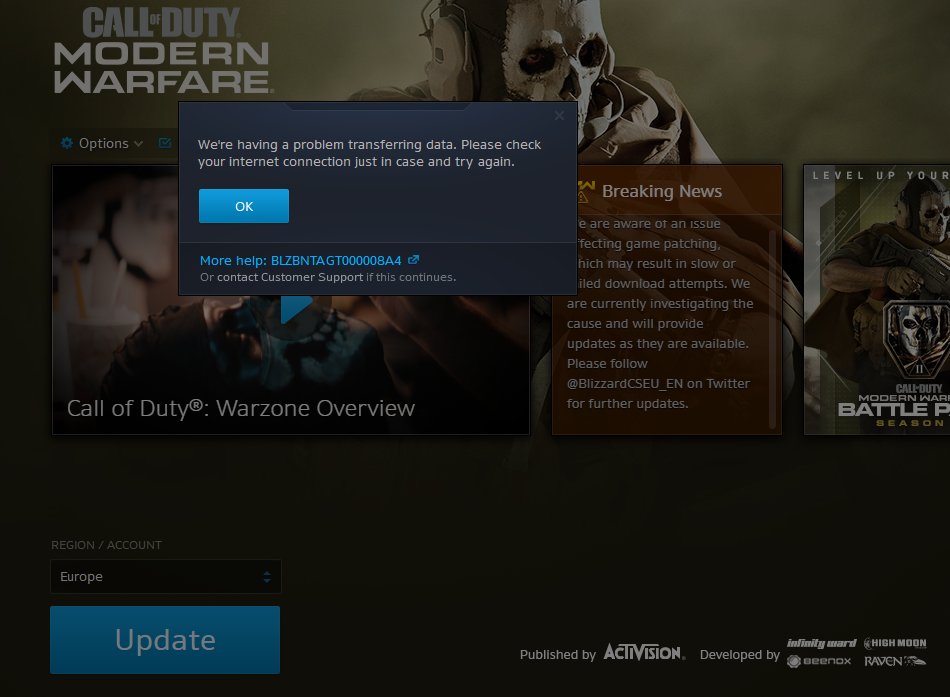Open the Europe region dropdown
Screen dimensions: 950x697
point(165,576)
